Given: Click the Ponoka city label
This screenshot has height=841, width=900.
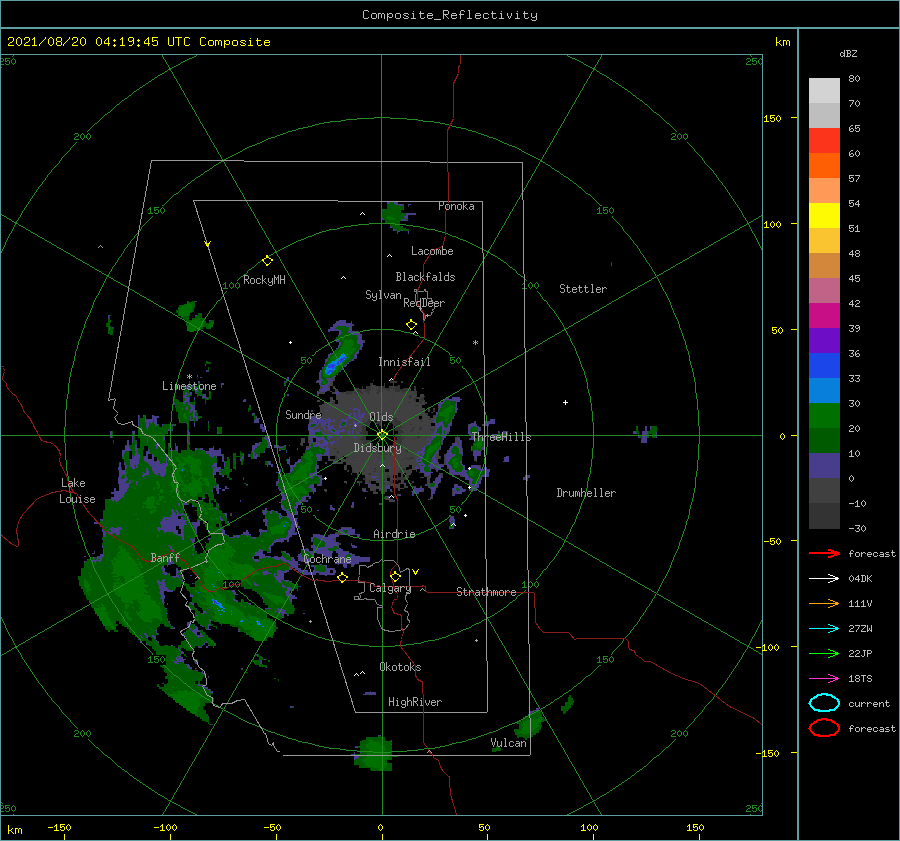Looking at the screenshot, I should coord(456,206).
